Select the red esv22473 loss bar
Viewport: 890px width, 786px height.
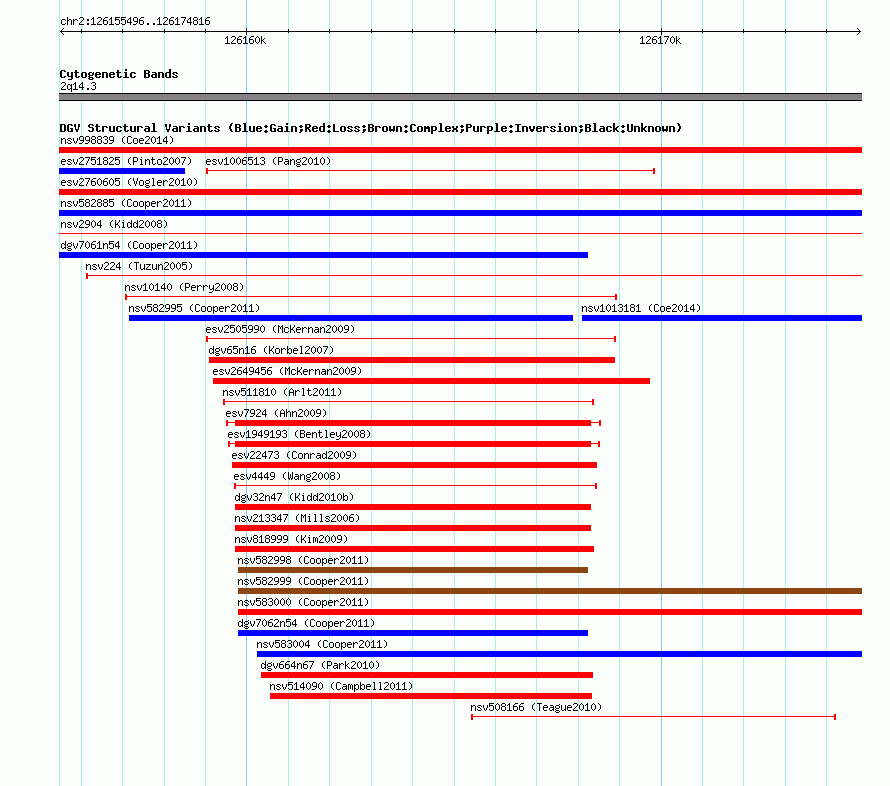tap(414, 465)
